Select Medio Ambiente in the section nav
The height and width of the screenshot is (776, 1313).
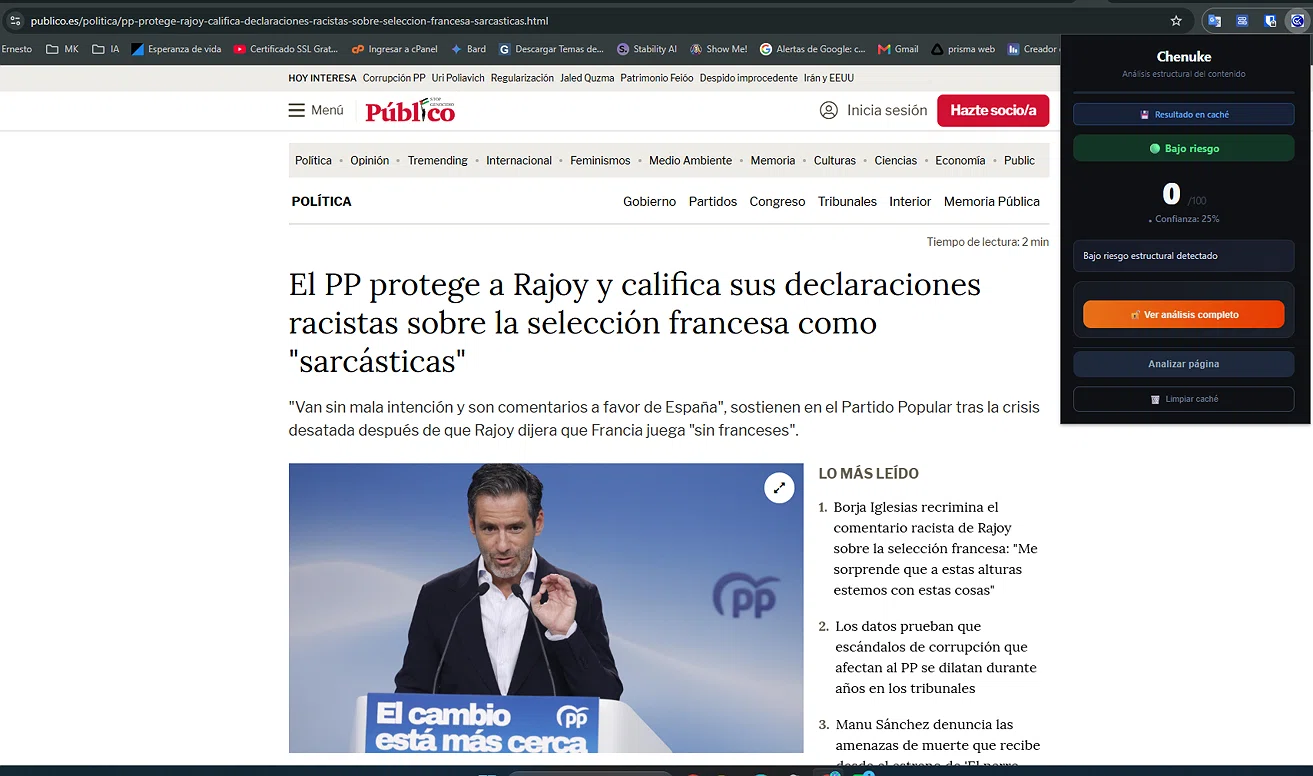coord(690,160)
